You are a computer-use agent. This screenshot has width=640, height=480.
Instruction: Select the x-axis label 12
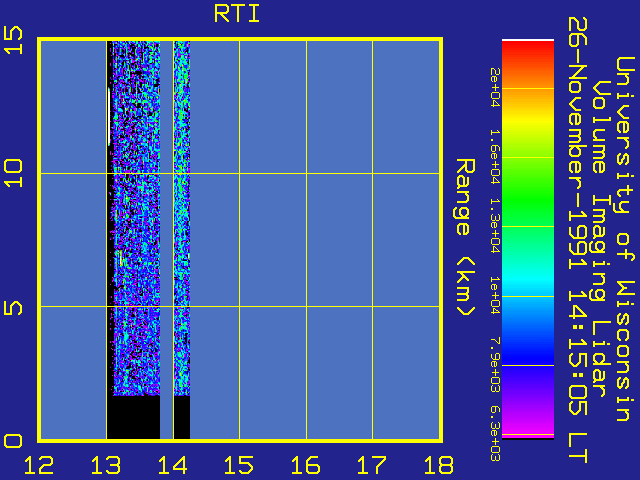tap(39, 465)
